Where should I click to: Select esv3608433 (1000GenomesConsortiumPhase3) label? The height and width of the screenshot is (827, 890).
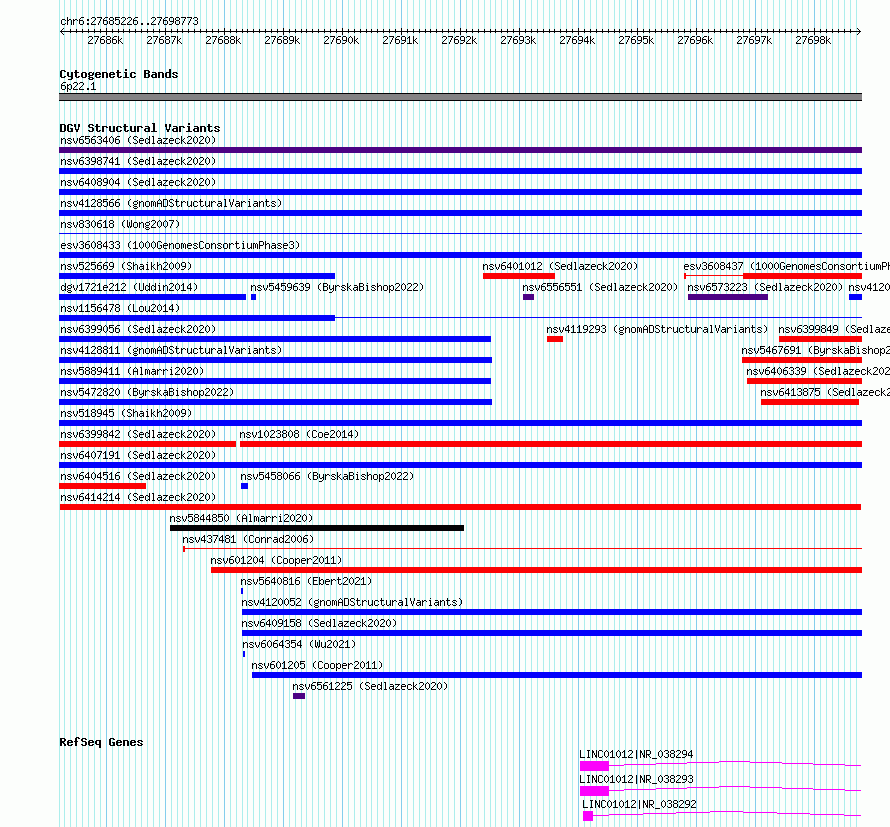pyautogui.click(x=180, y=245)
